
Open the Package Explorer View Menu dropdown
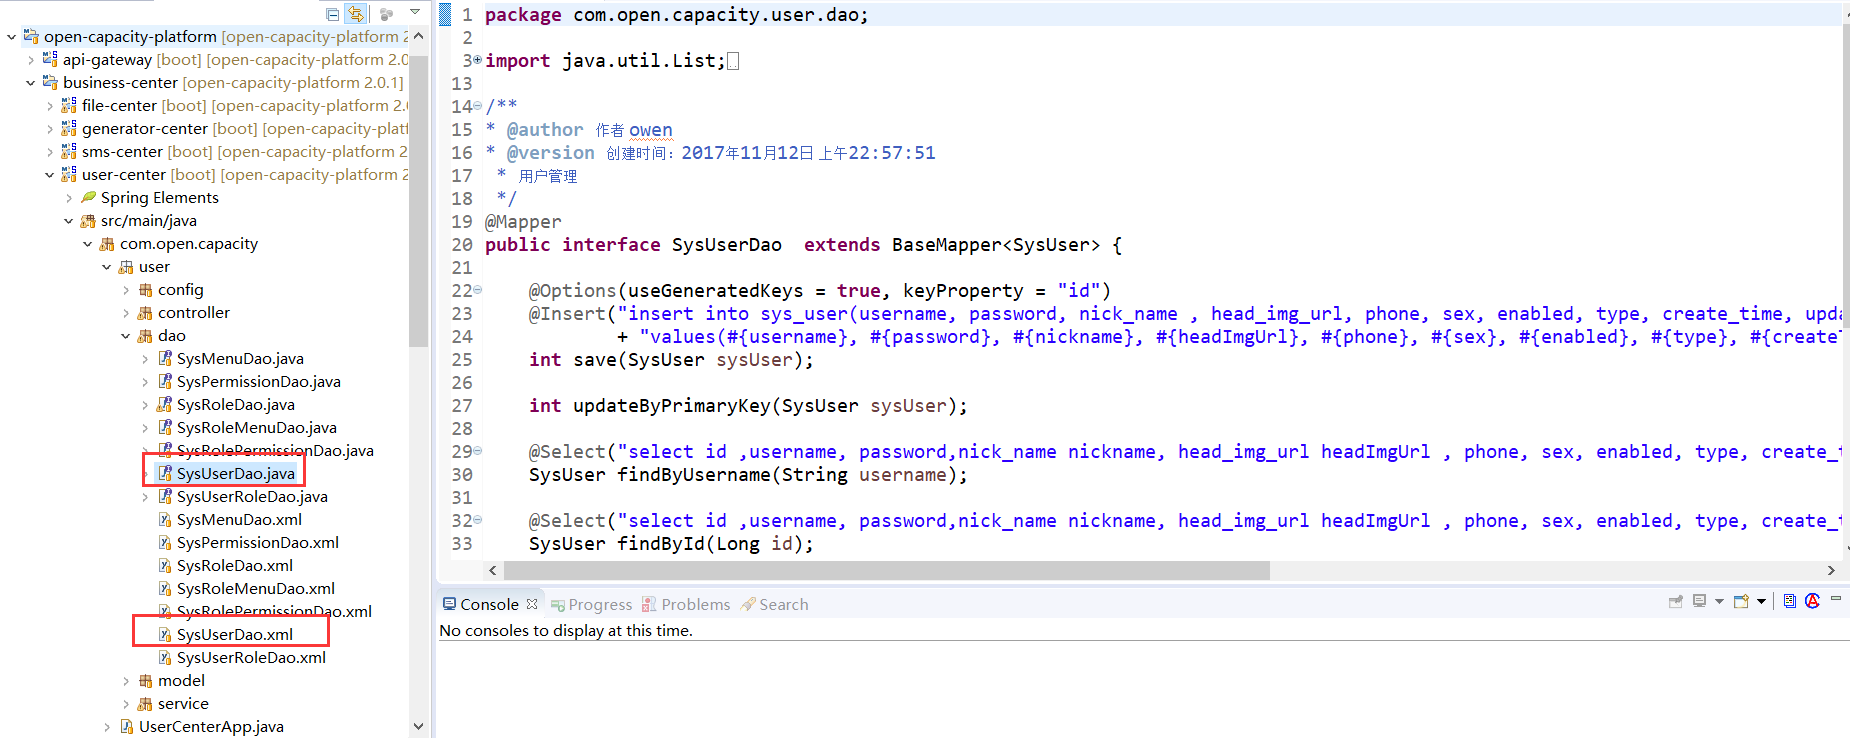(x=415, y=12)
